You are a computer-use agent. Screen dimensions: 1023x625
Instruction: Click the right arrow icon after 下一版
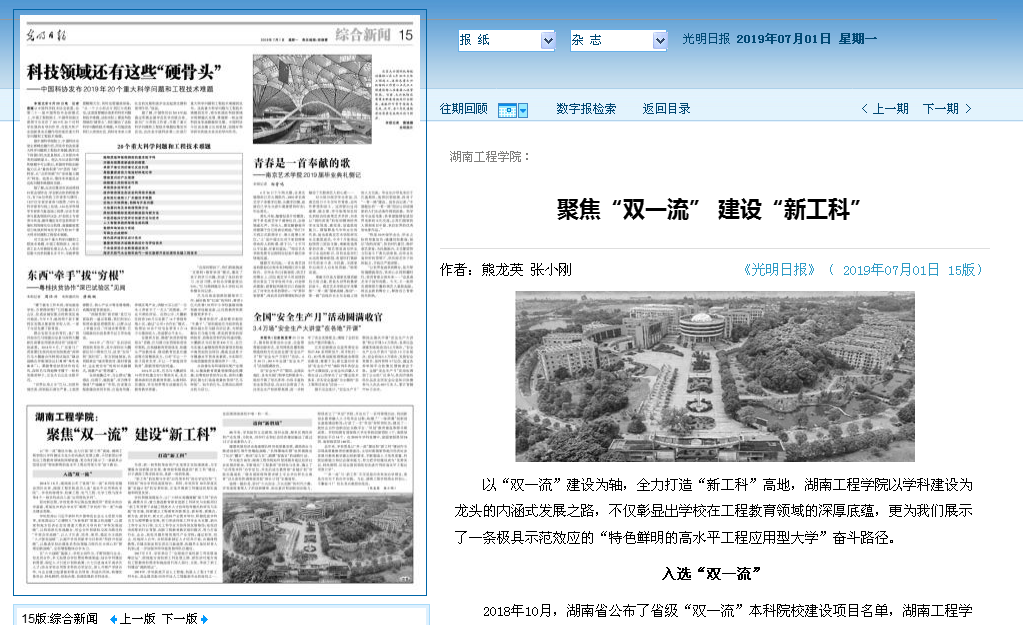[x=204, y=618]
